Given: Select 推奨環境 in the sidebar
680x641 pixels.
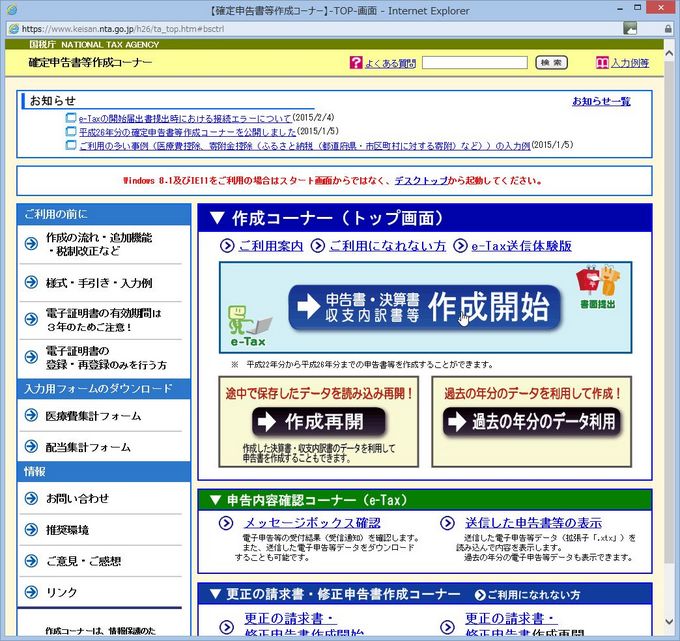Looking at the screenshot, I should click(x=68, y=529).
